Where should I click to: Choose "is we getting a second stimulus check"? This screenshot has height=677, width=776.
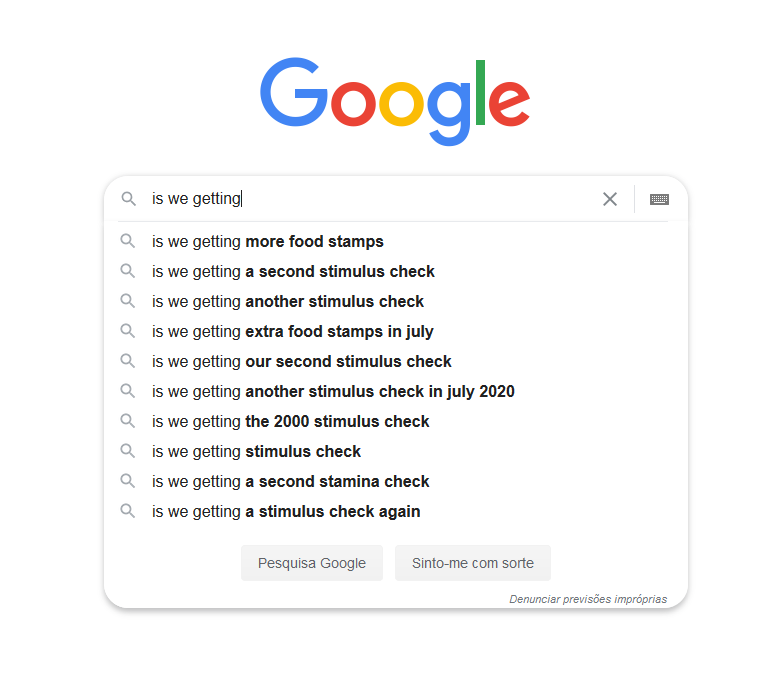pos(293,271)
